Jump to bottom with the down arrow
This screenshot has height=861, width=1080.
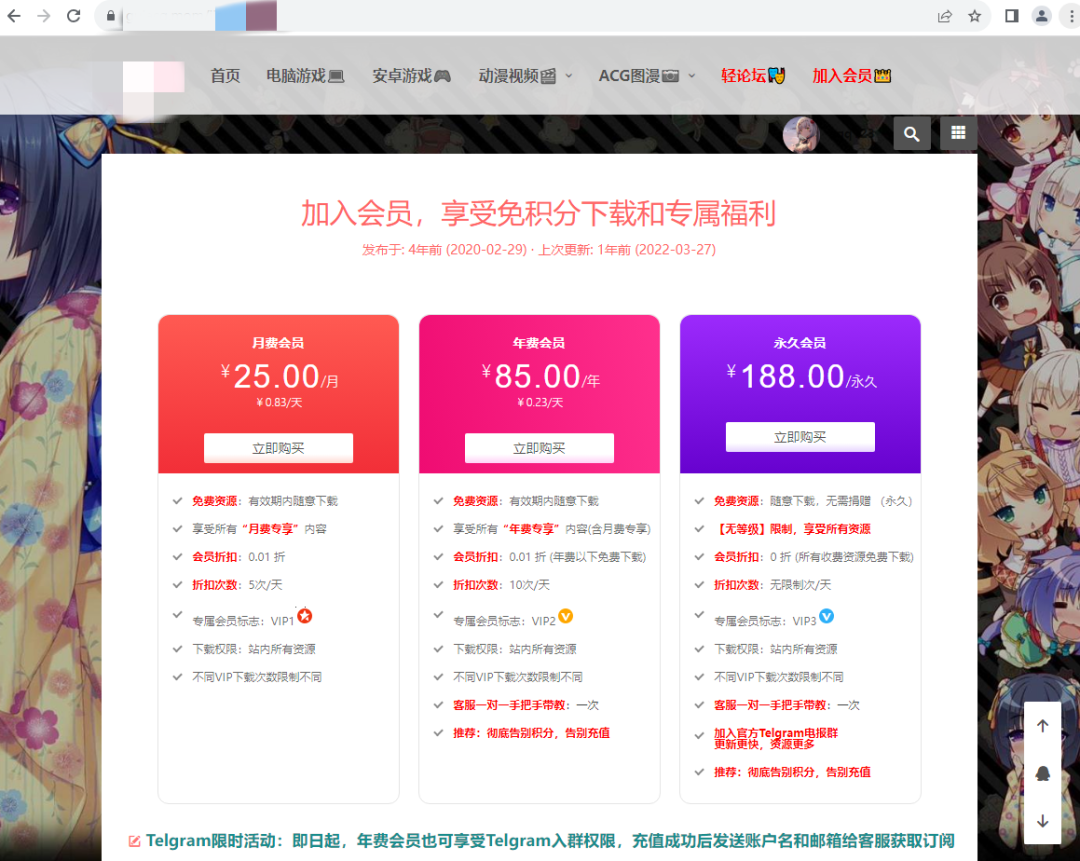(1043, 821)
